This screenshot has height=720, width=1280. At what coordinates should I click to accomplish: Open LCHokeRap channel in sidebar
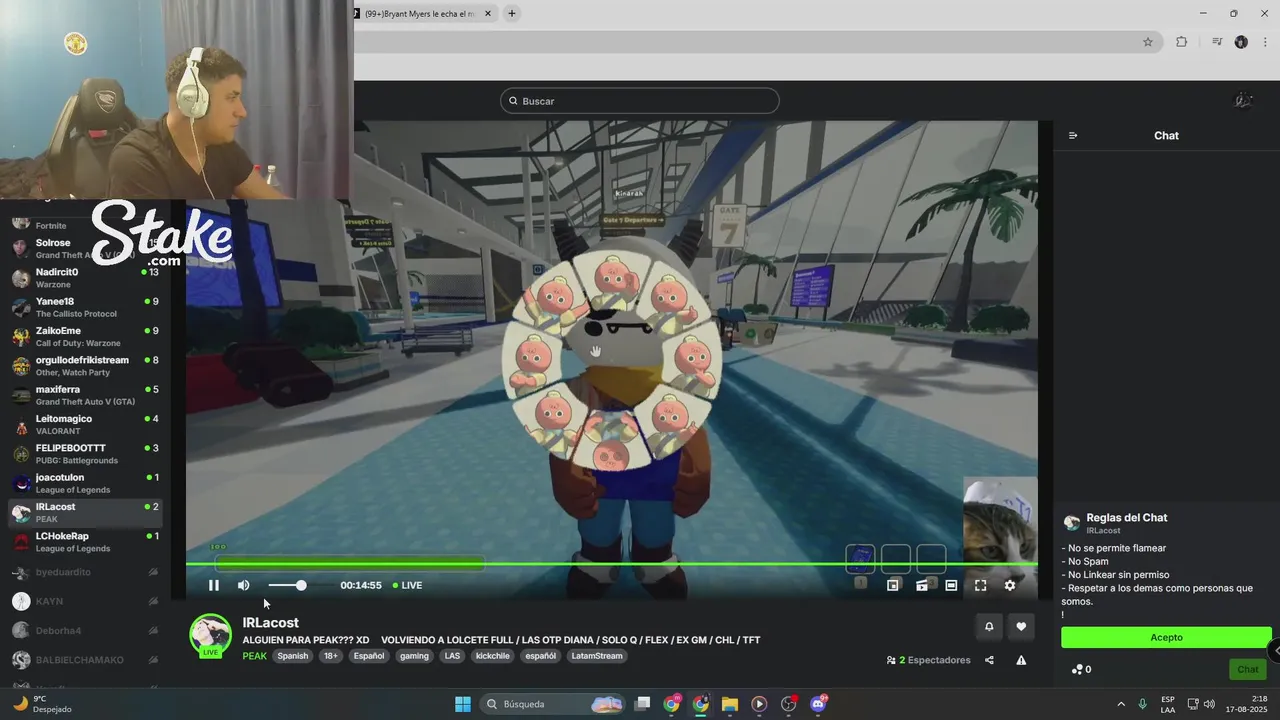pyautogui.click(x=85, y=542)
